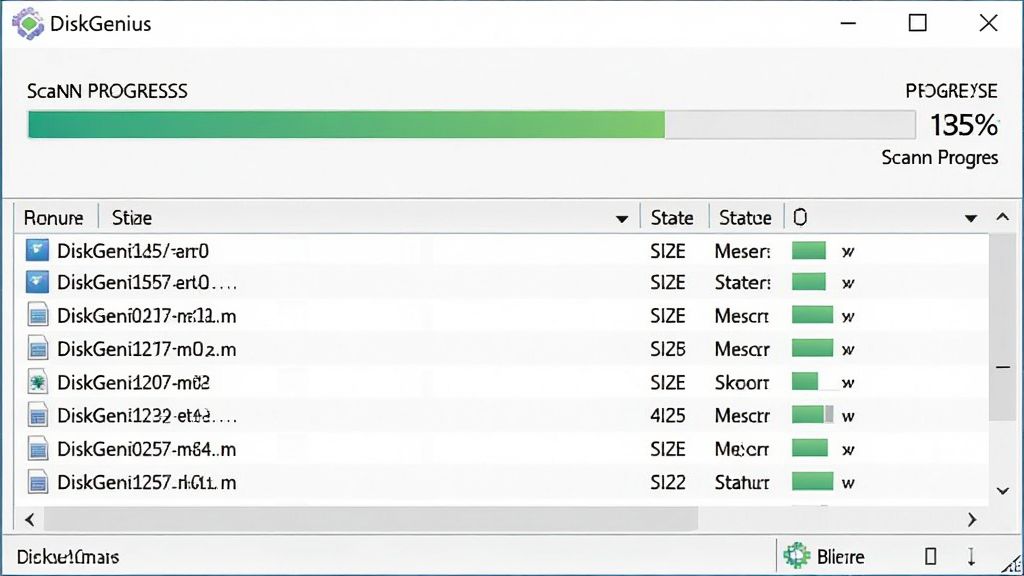The width and height of the screenshot is (1024, 576).
Task: Click the file icon of DiskGeni1217-m02.m
Action: (x=38, y=349)
